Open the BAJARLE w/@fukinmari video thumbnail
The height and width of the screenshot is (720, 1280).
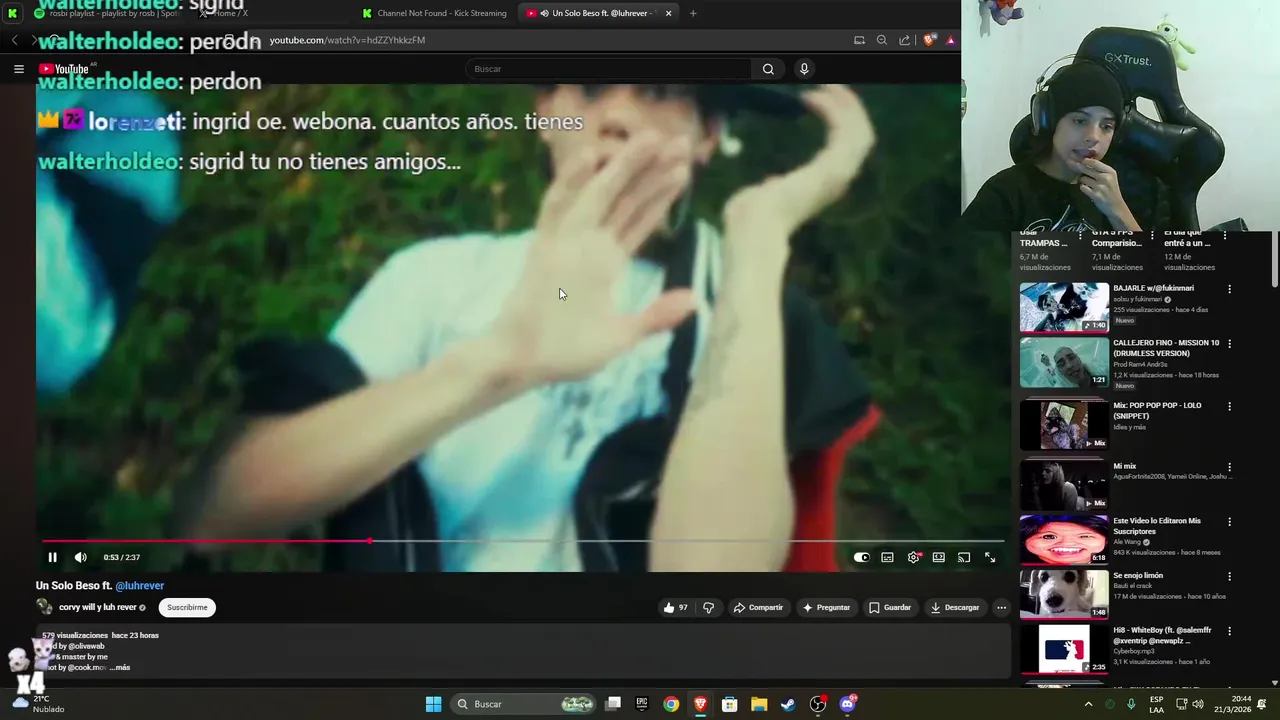(1064, 307)
